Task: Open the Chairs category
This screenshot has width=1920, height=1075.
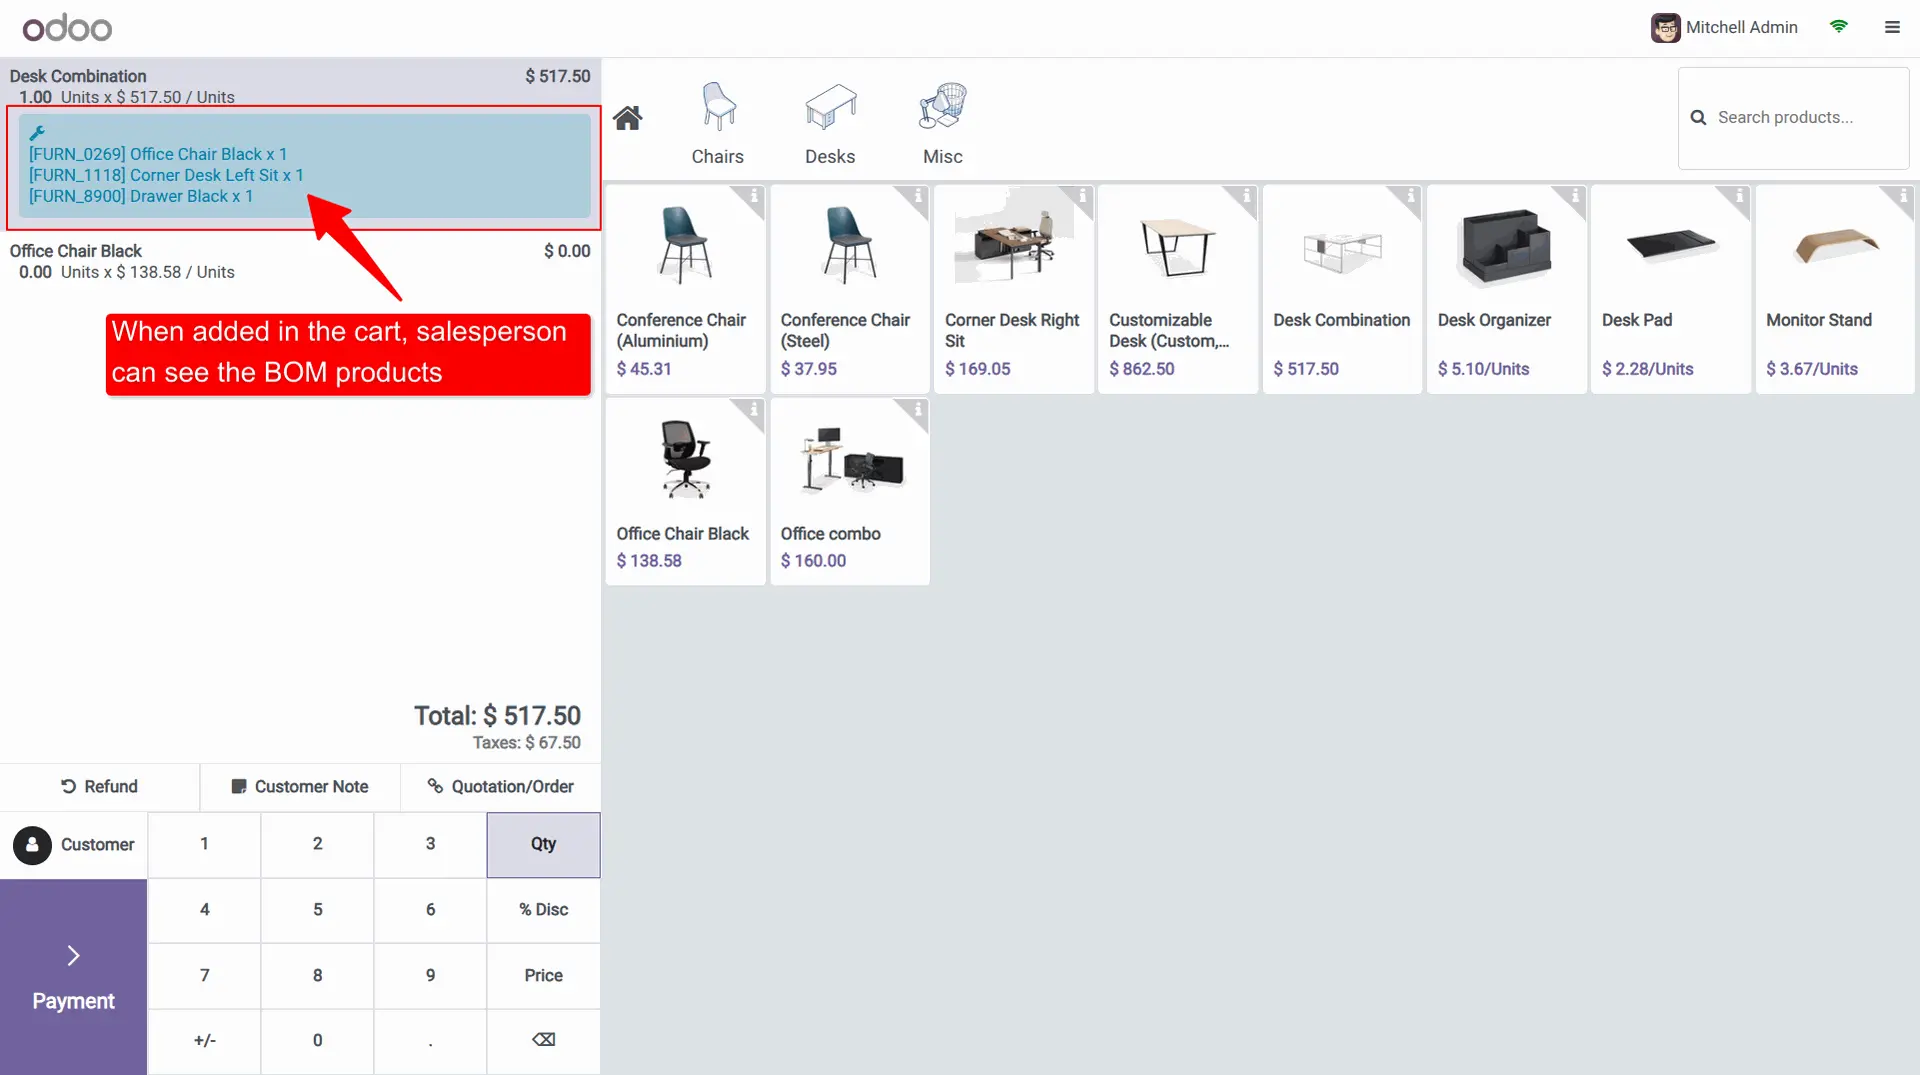Action: click(718, 123)
